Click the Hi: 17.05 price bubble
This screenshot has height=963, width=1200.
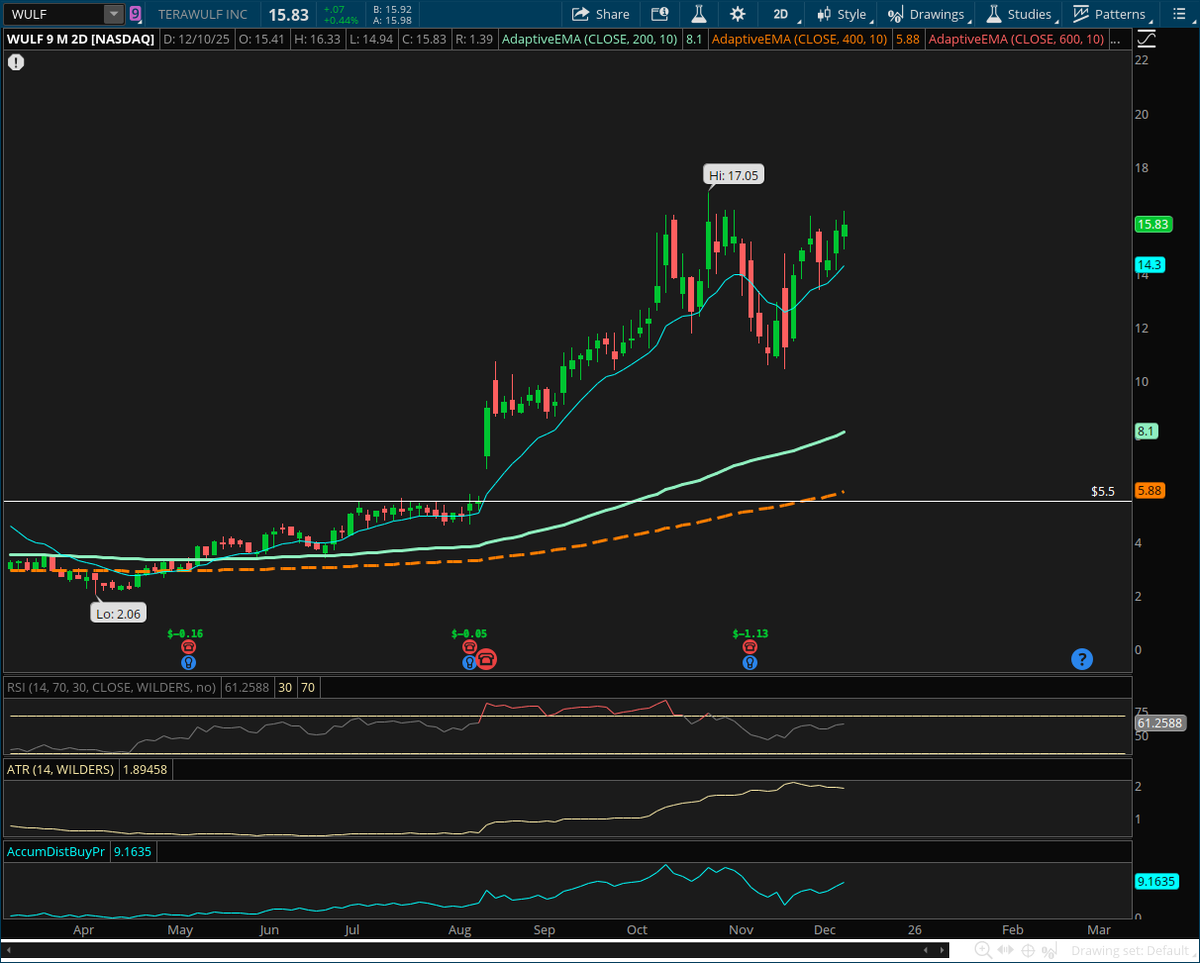click(x=734, y=175)
